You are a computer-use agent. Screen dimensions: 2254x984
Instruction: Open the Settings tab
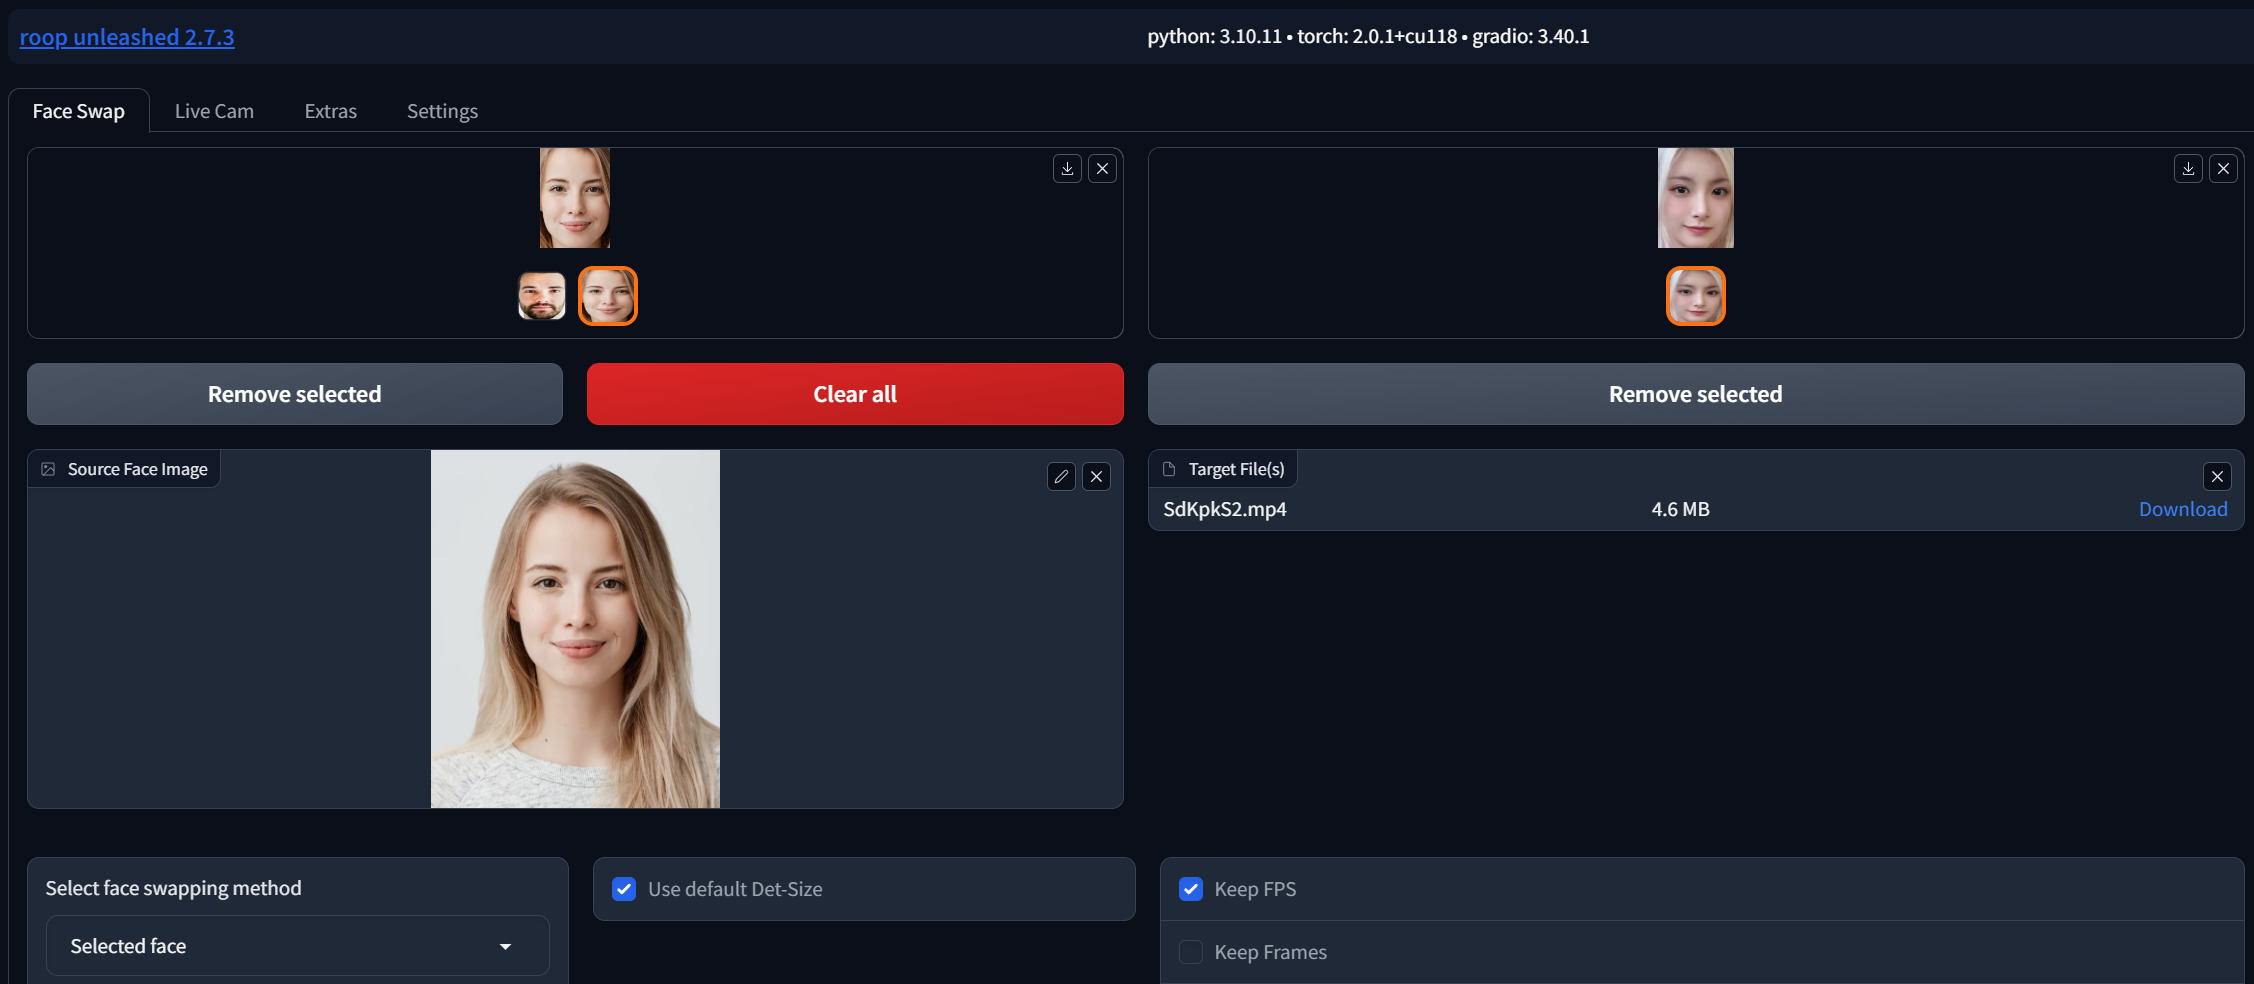[442, 111]
